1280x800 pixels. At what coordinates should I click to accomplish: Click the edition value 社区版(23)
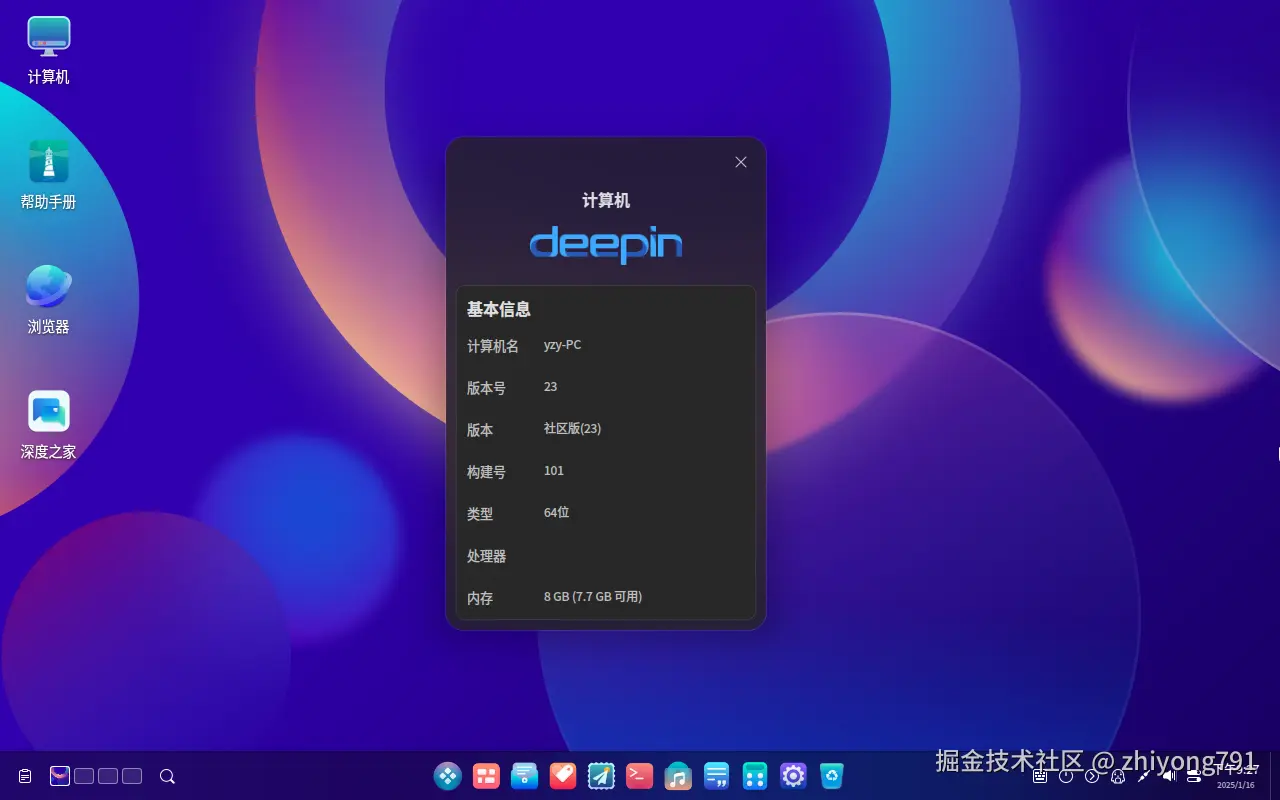(x=573, y=428)
